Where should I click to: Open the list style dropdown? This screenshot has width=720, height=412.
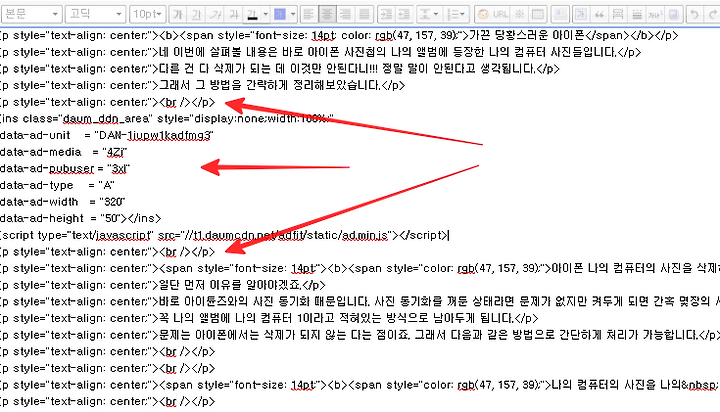(456, 14)
